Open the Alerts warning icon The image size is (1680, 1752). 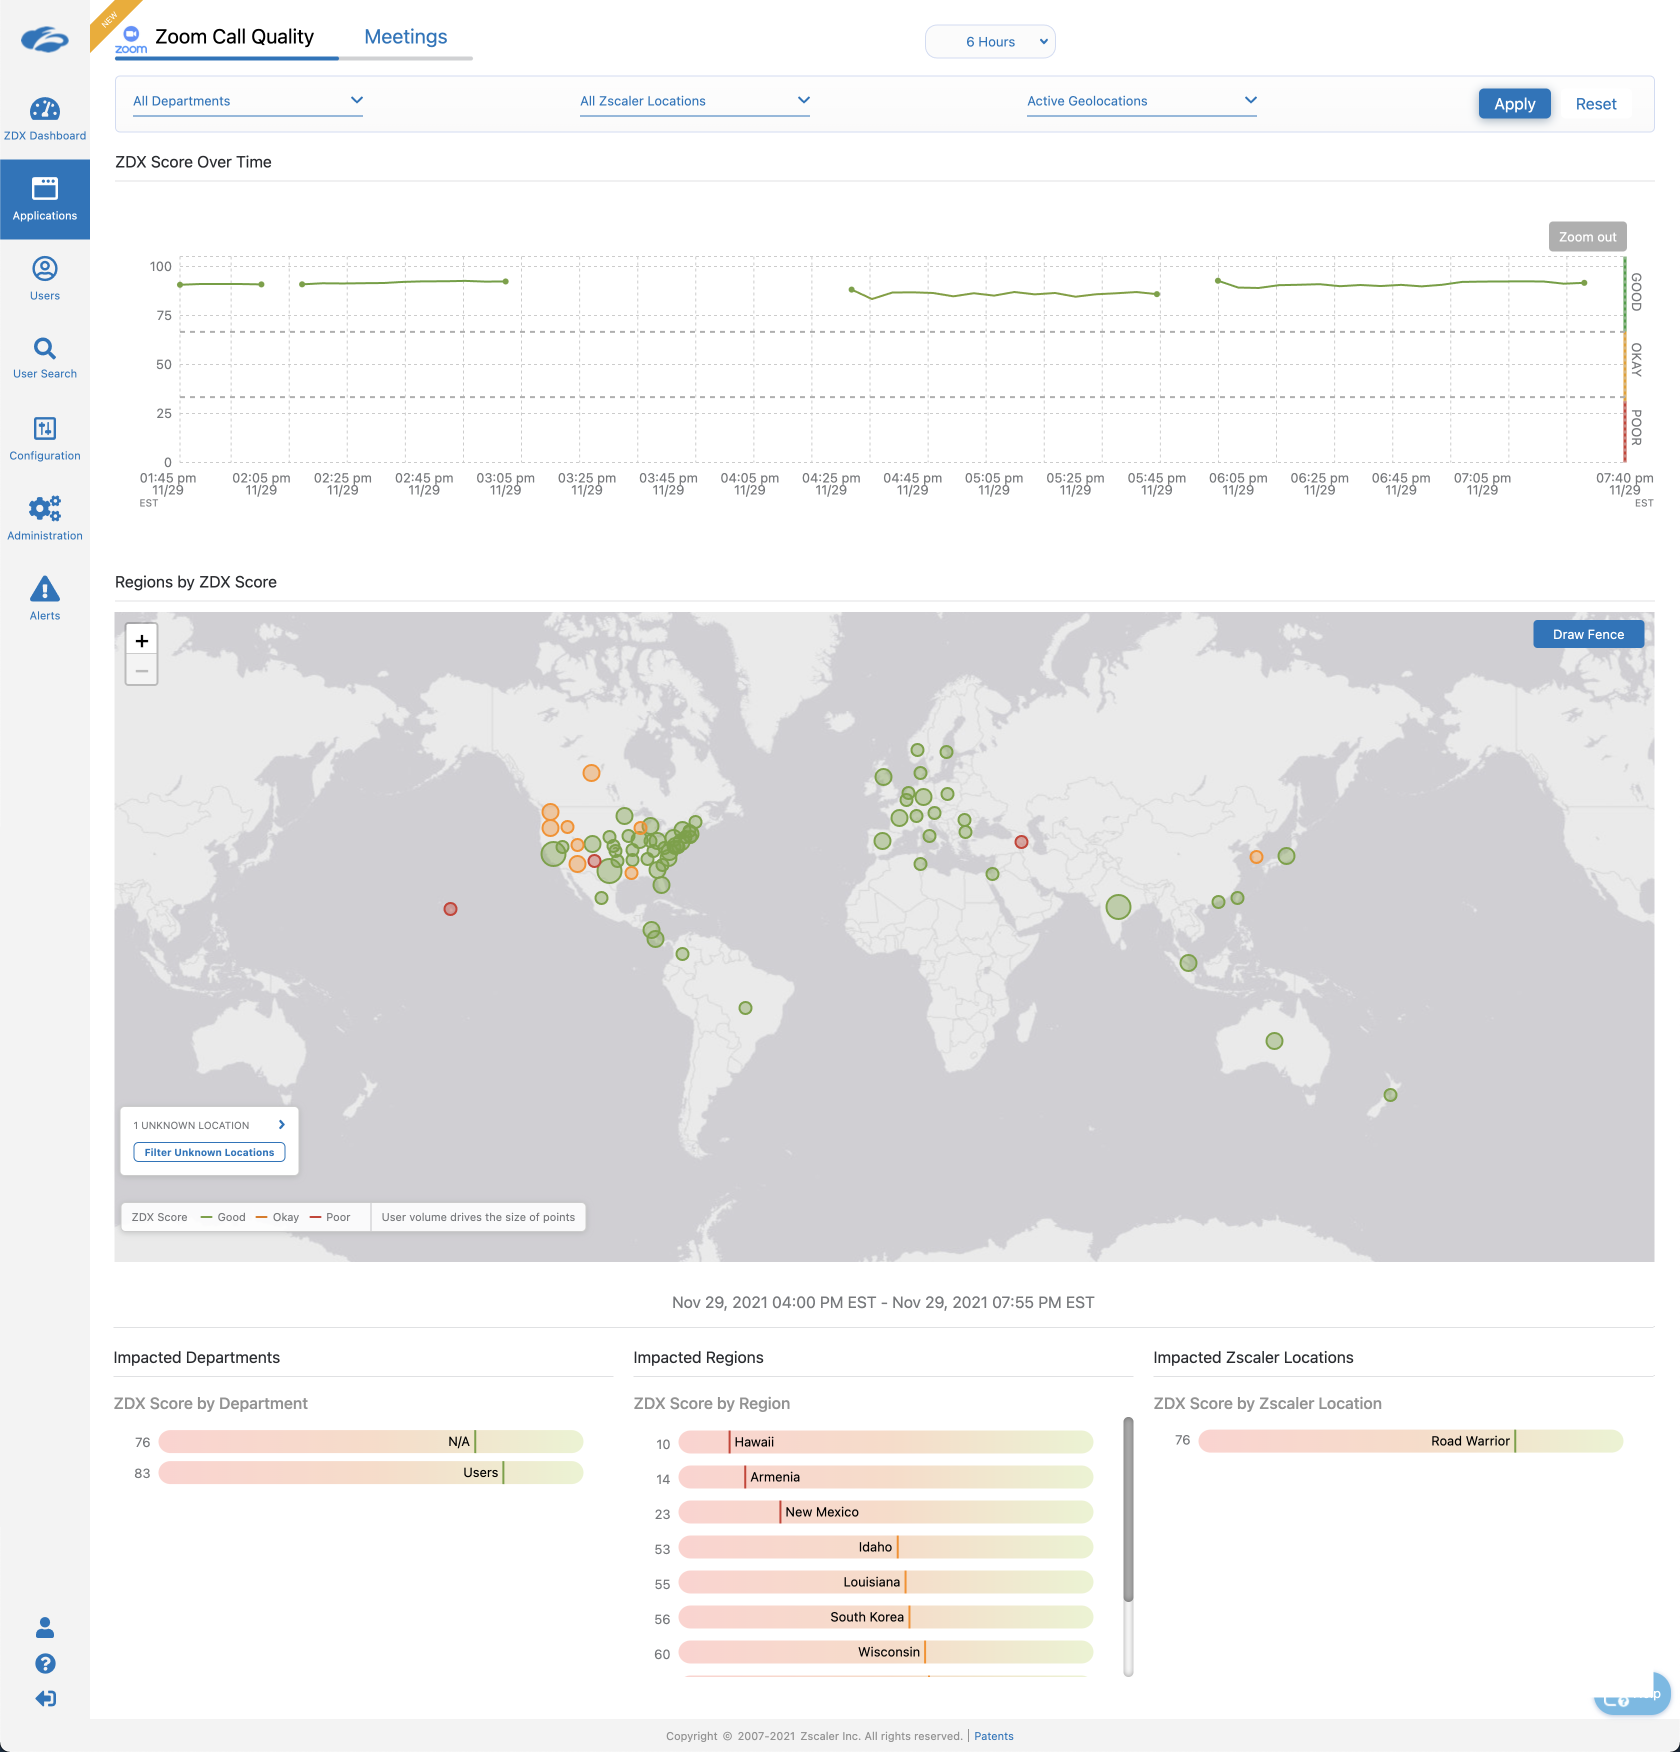(x=45, y=588)
